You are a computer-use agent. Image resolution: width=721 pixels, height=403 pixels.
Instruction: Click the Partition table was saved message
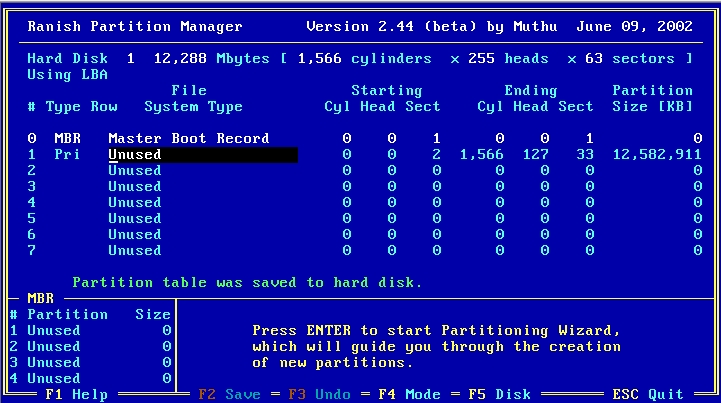247,282
